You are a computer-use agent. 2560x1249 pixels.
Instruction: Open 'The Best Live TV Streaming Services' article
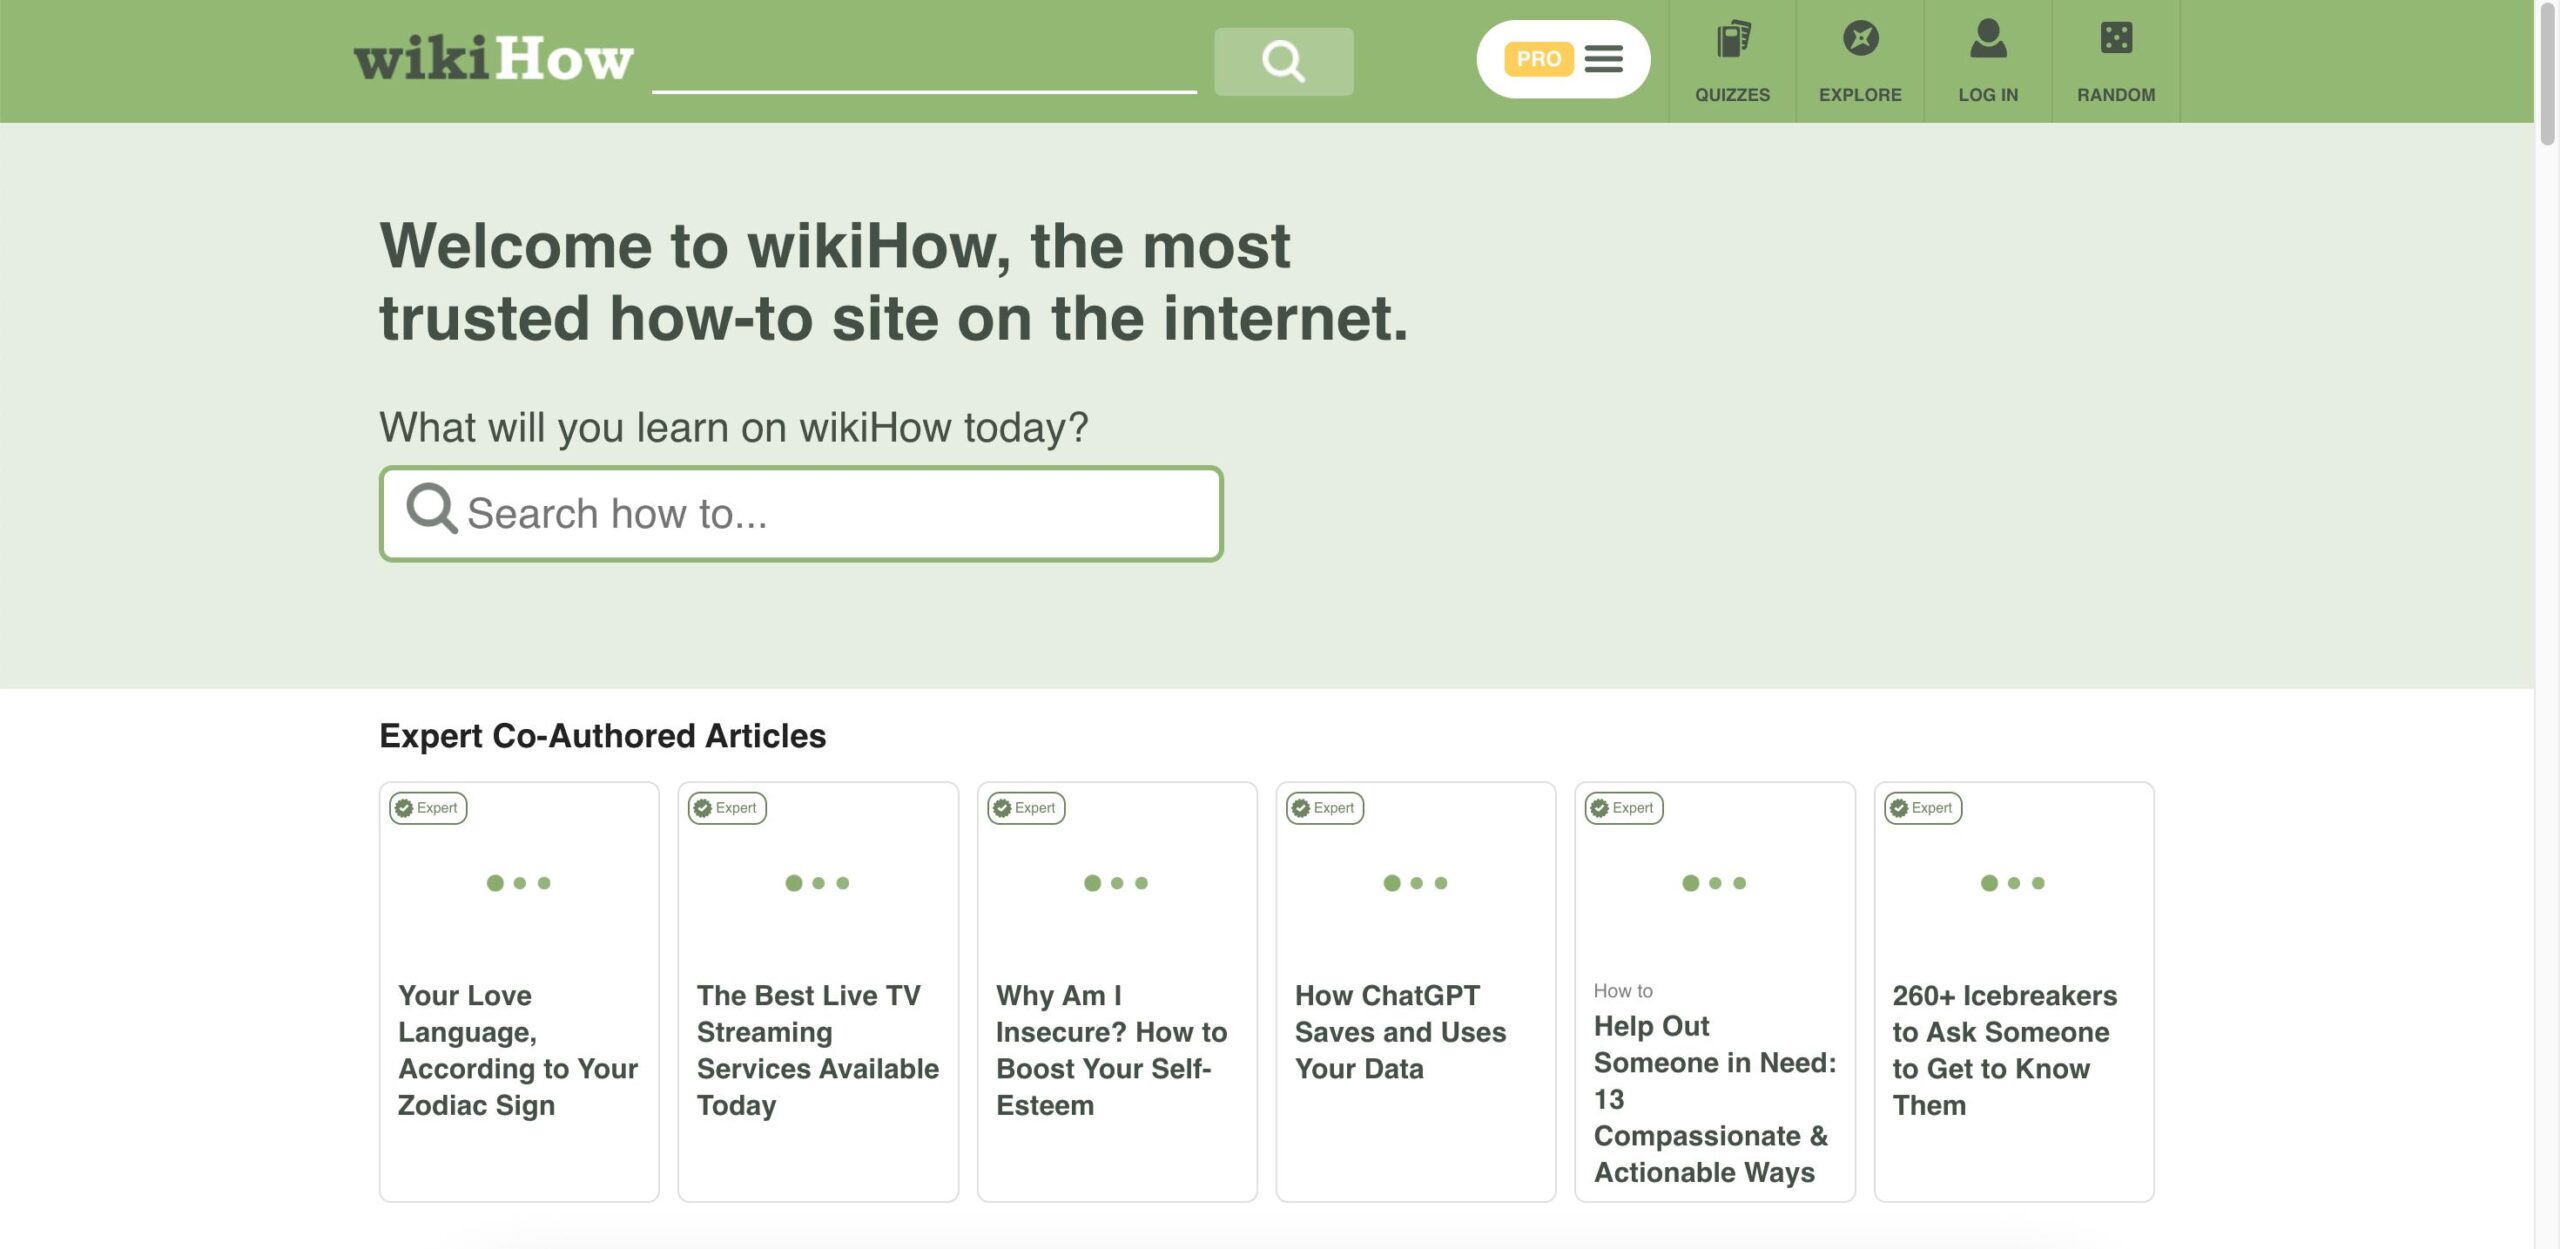pos(817,1050)
